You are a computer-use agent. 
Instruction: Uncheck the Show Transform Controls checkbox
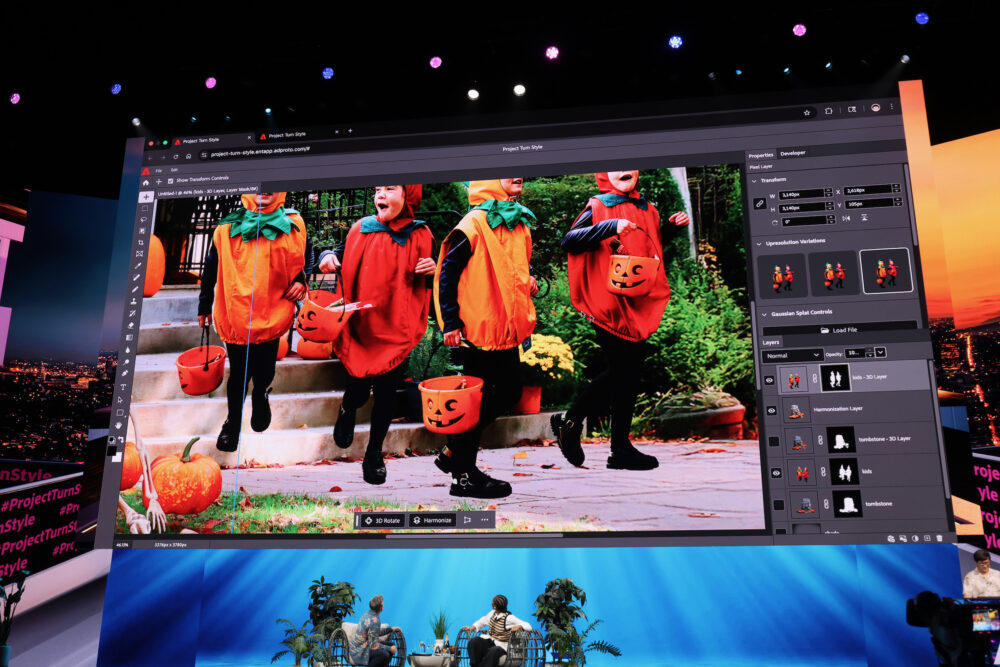pyautogui.click(x=169, y=180)
